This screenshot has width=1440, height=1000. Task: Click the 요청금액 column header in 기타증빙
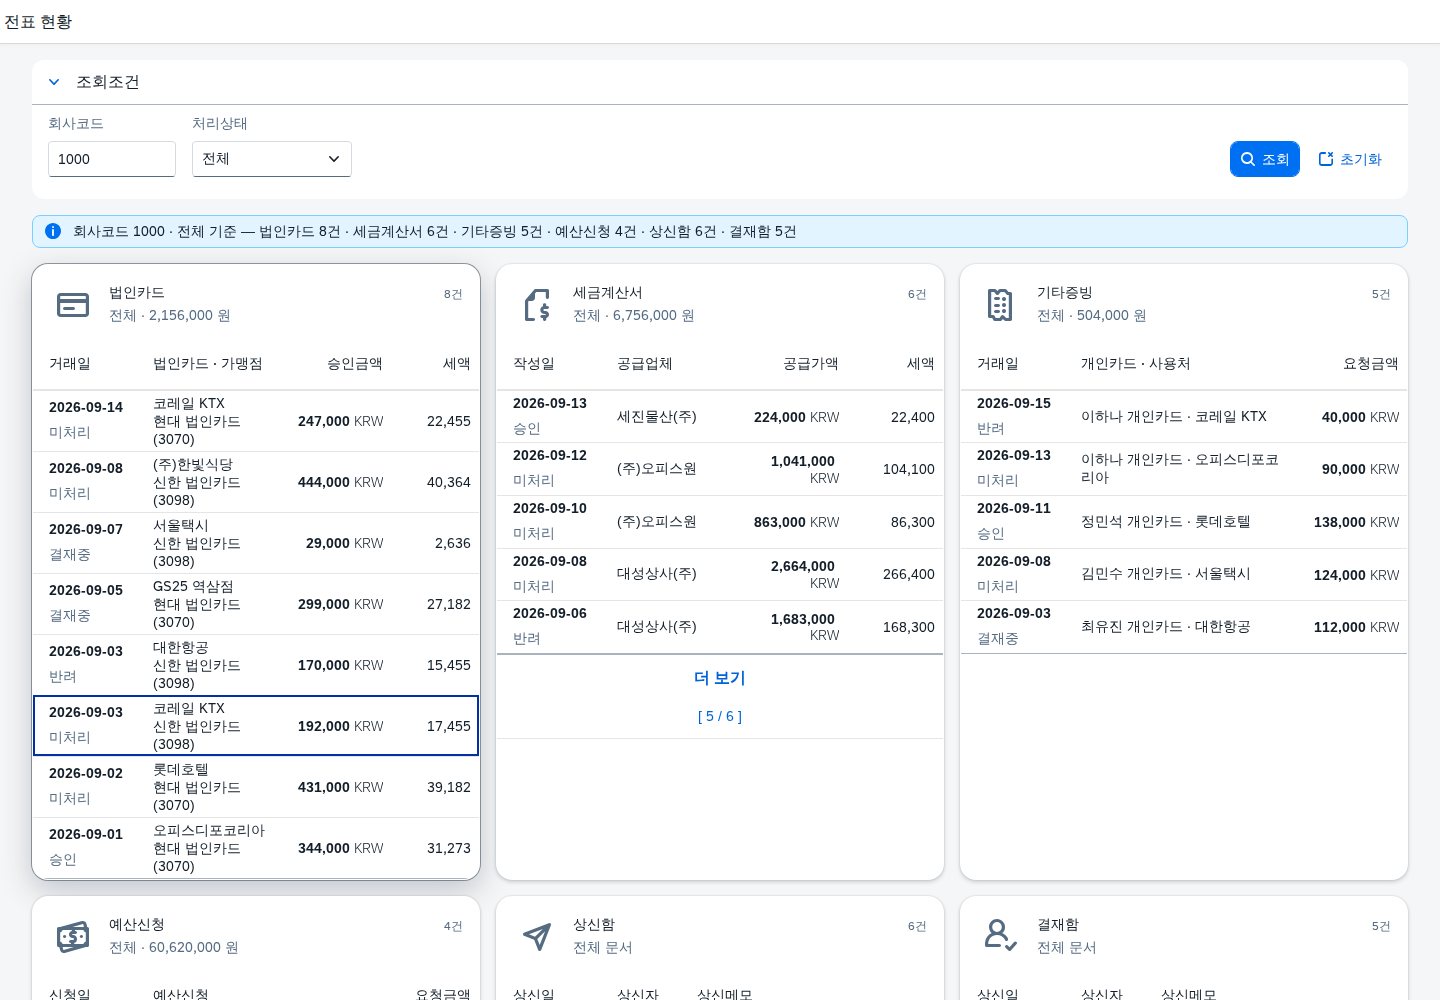[1371, 364]
